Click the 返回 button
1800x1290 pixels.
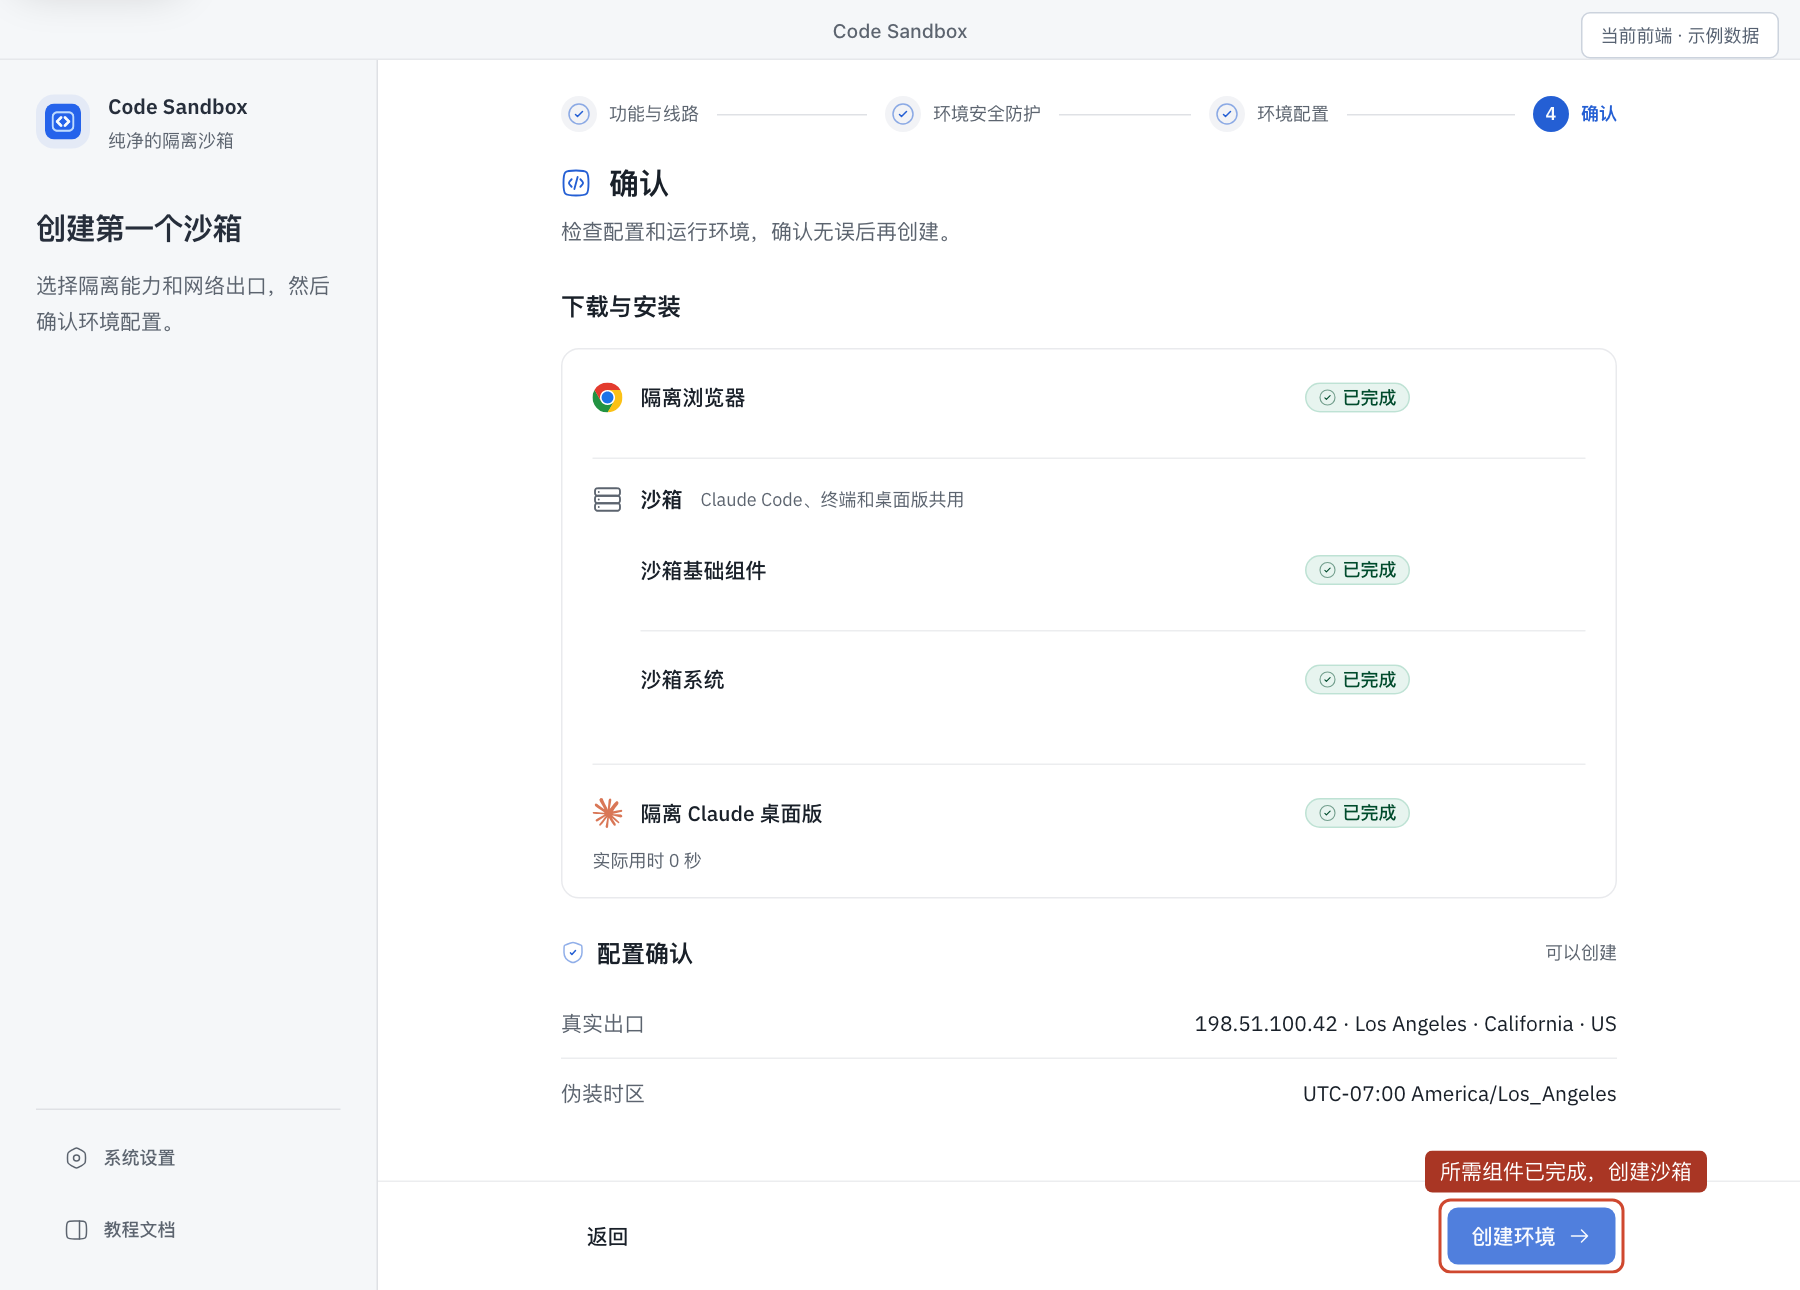point(607,1237)
